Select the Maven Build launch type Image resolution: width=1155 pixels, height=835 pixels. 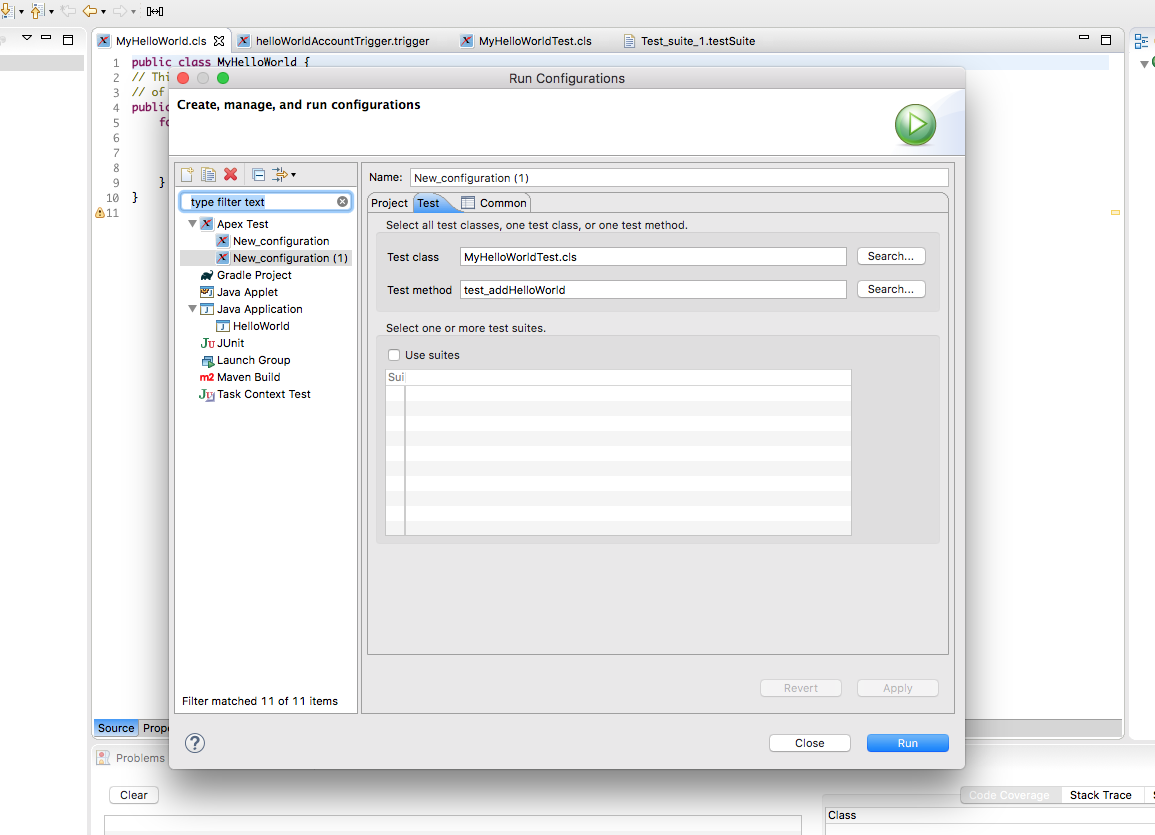point(248,377)
